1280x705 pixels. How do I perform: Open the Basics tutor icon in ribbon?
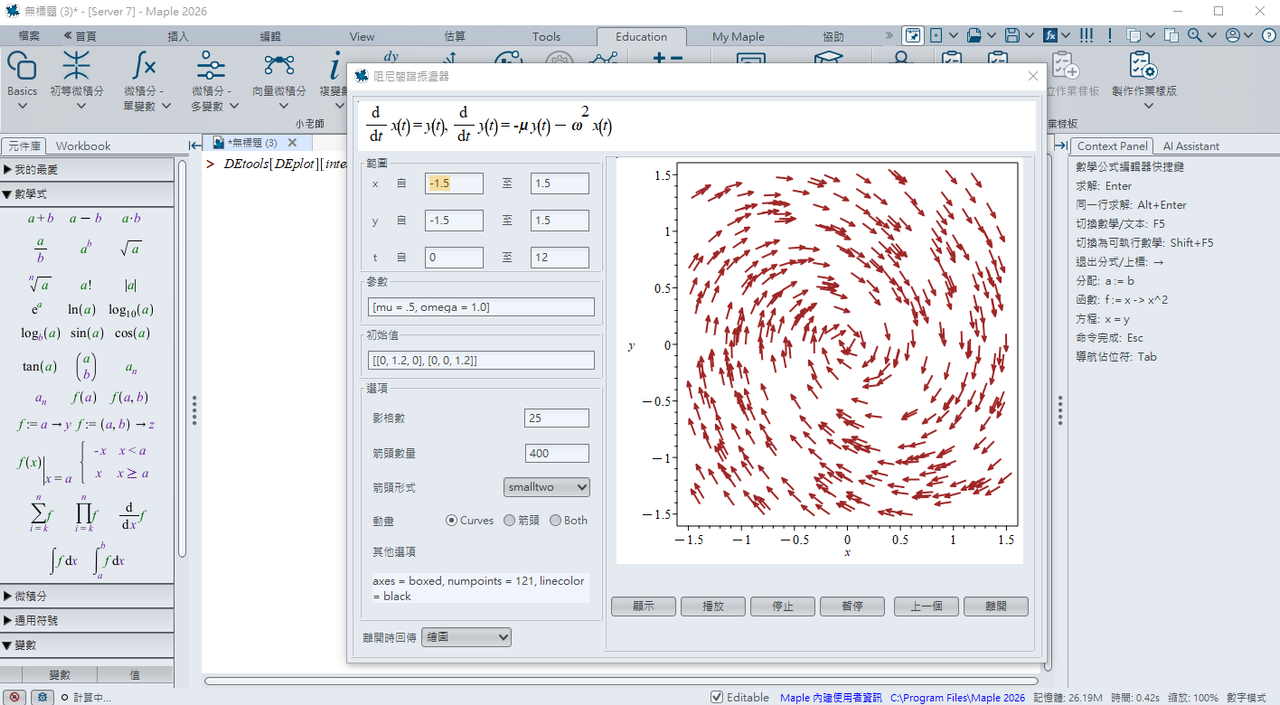[x=22, y=68]
